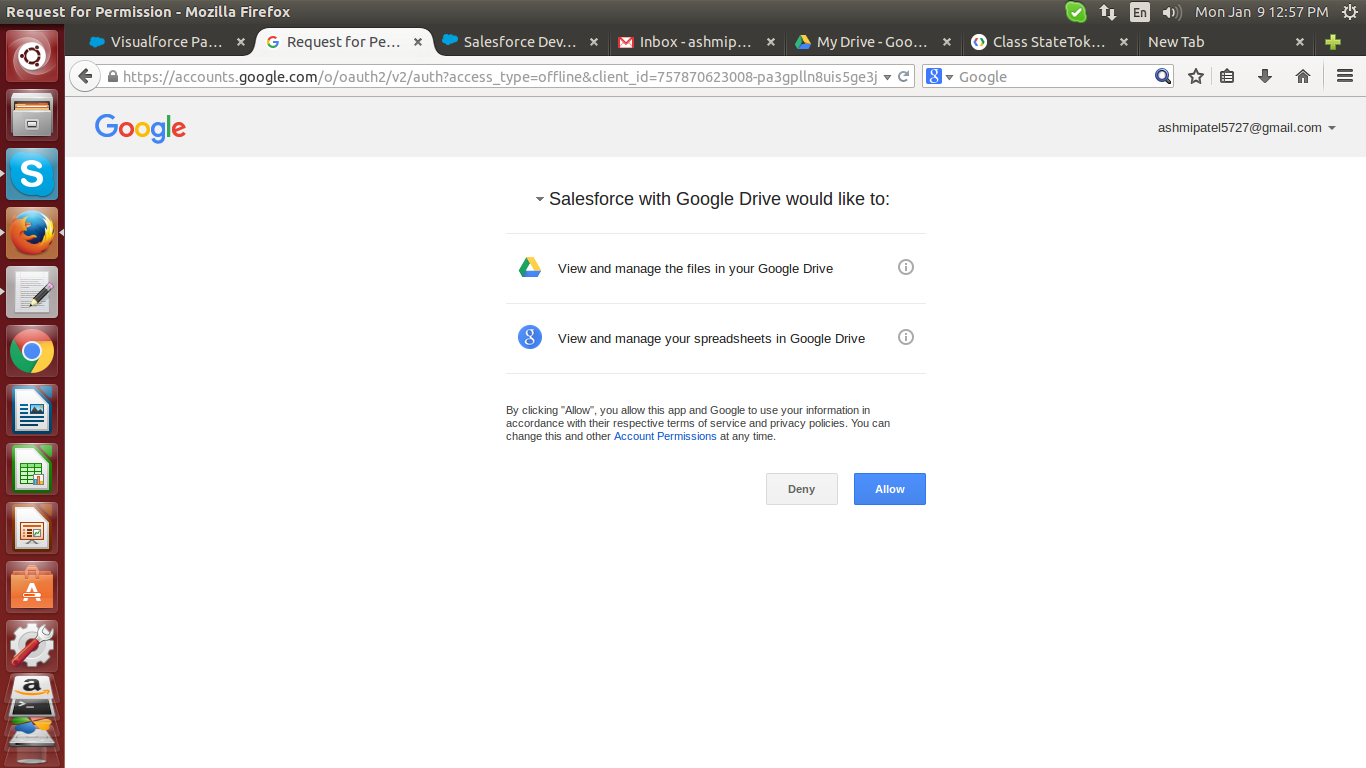Screen dimensions: 1366x768
Task: Open System Settings from the launcher
Action: (32, 646)
